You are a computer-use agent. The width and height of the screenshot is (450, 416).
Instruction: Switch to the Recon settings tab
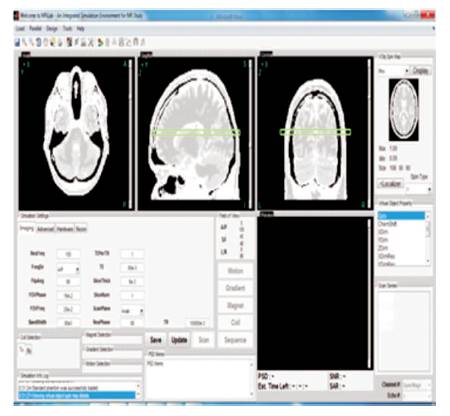[81, 229]
